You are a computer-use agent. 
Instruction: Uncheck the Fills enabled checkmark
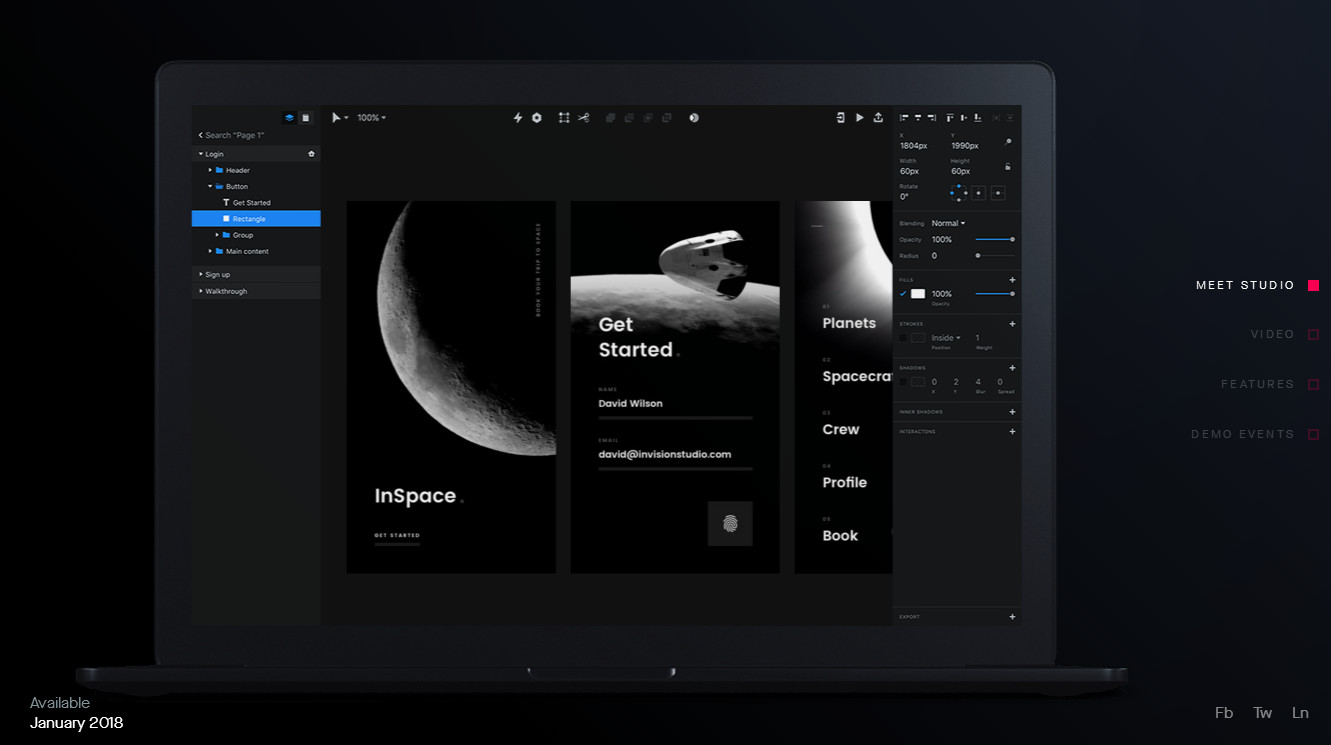click(x=903, y=294)
